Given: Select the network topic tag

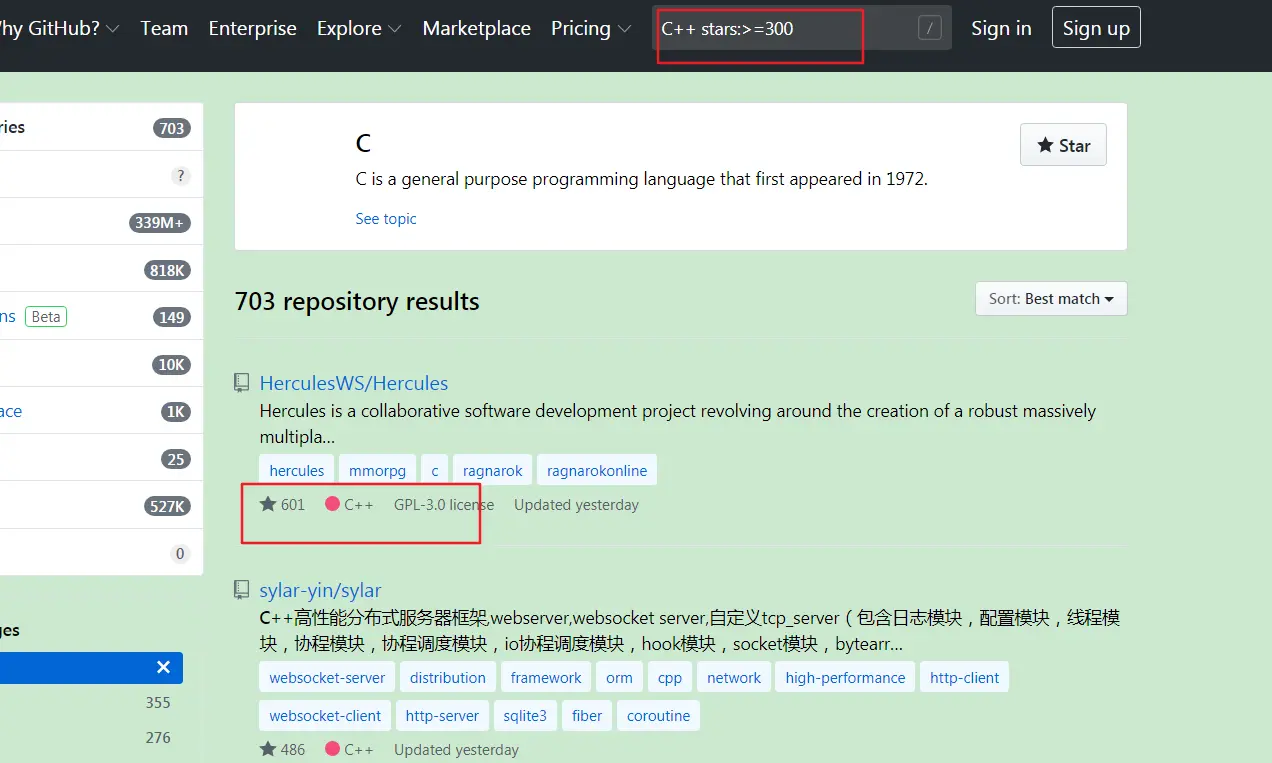Looking at the screenshot, I should (734, 677).
